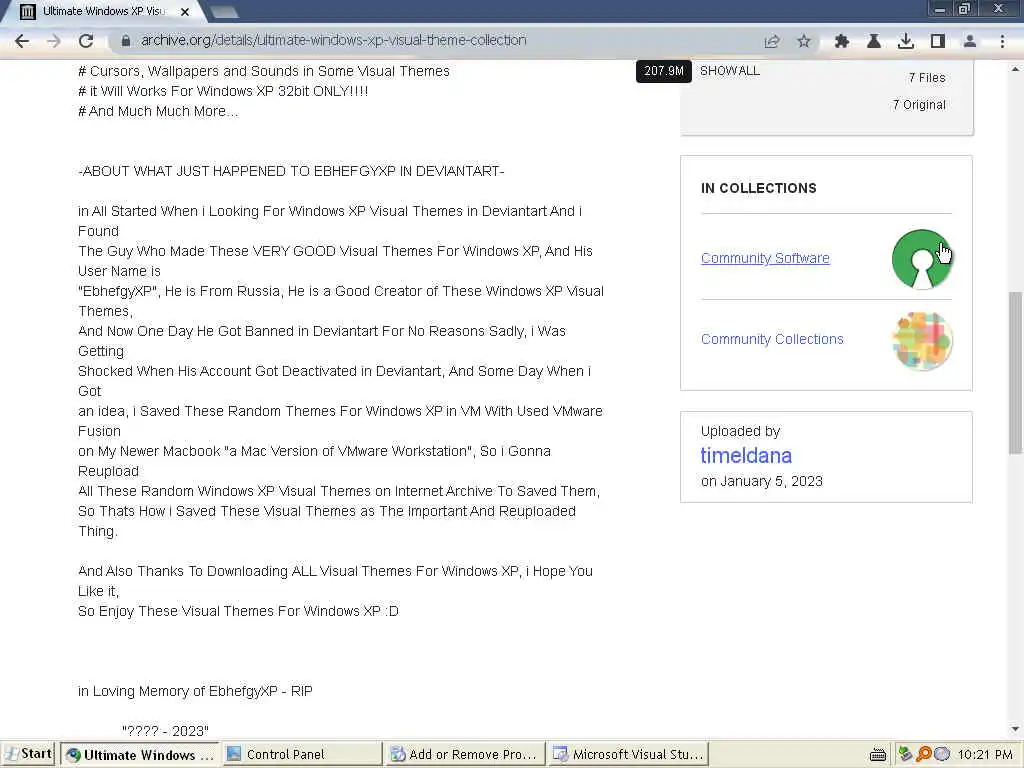Viewport: 1024px width, 768px height.
Task: Click line '# And Much Much More...'
Action: tap(158, 111)
